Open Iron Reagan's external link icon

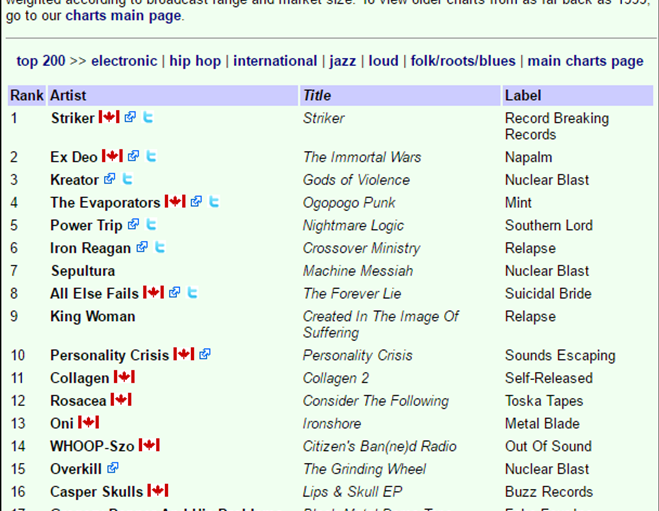[x=142, y=248]
